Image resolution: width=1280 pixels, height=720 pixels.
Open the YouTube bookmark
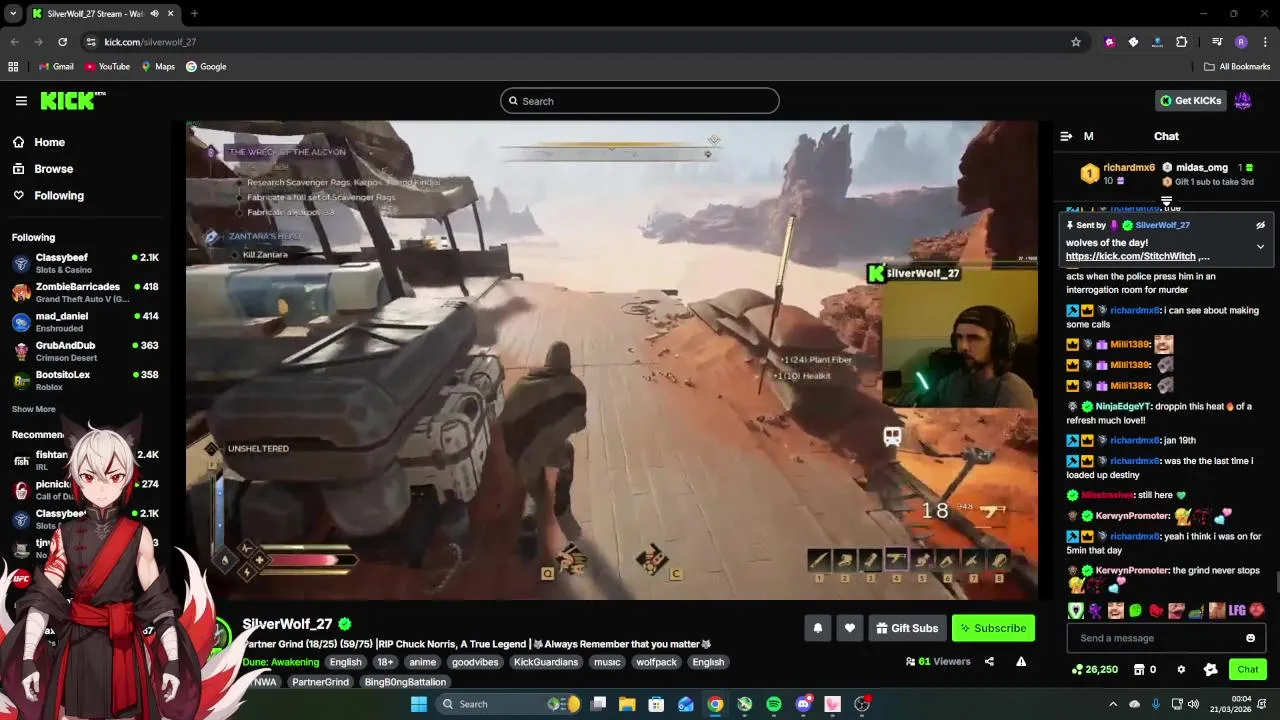pyautogui.click(x=108, y=66)
